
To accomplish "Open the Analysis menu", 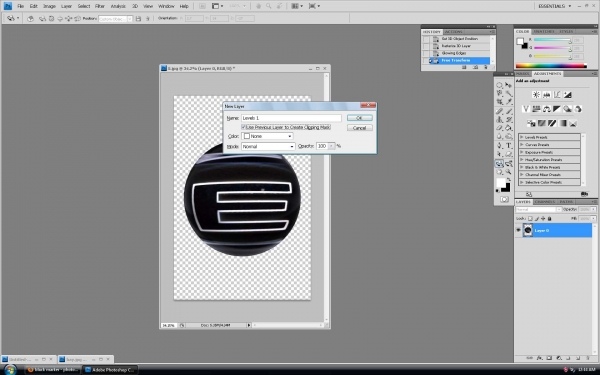I will [x=118, y=6].
